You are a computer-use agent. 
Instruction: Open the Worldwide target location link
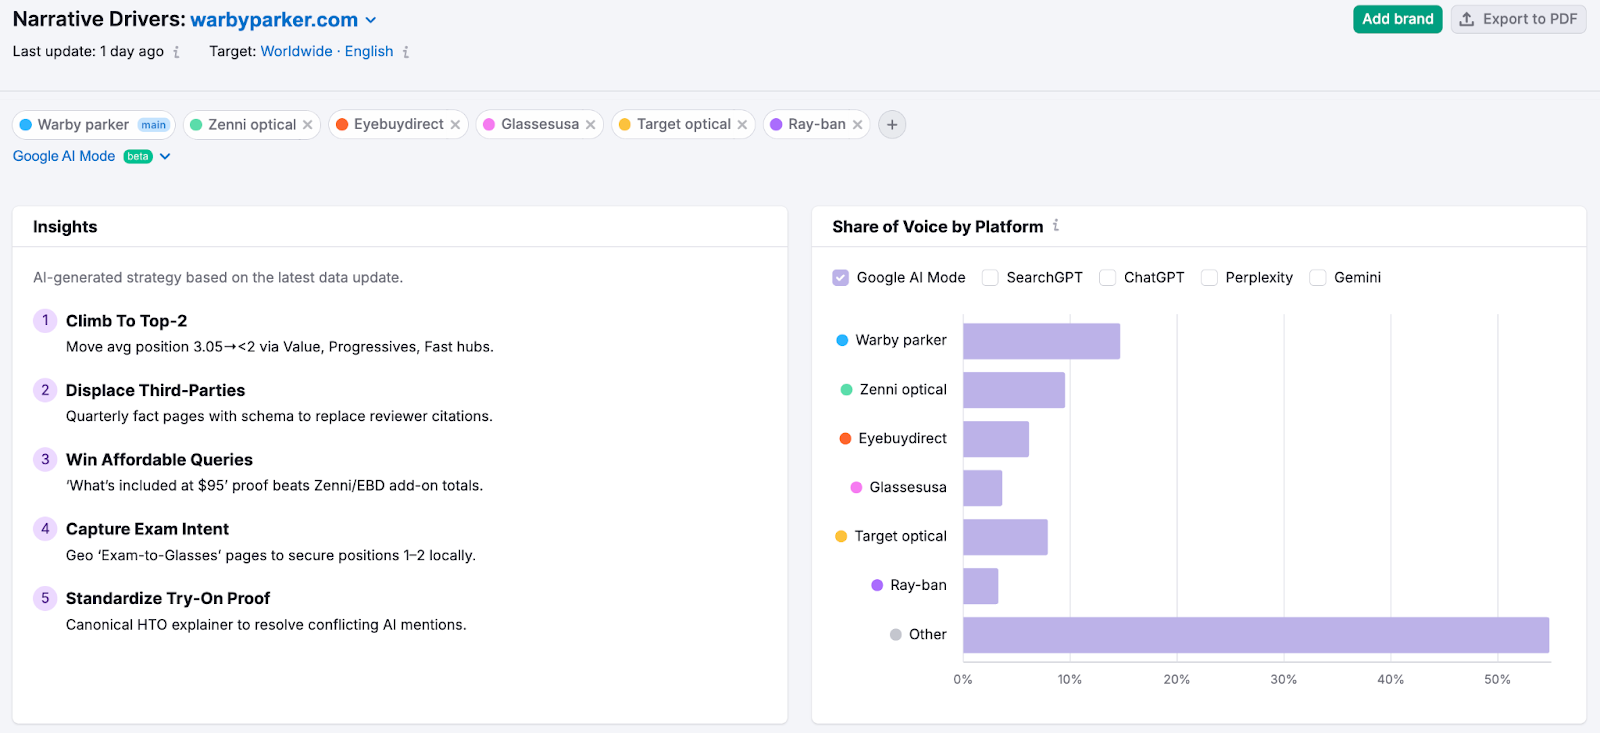click(x=296, y=51)
